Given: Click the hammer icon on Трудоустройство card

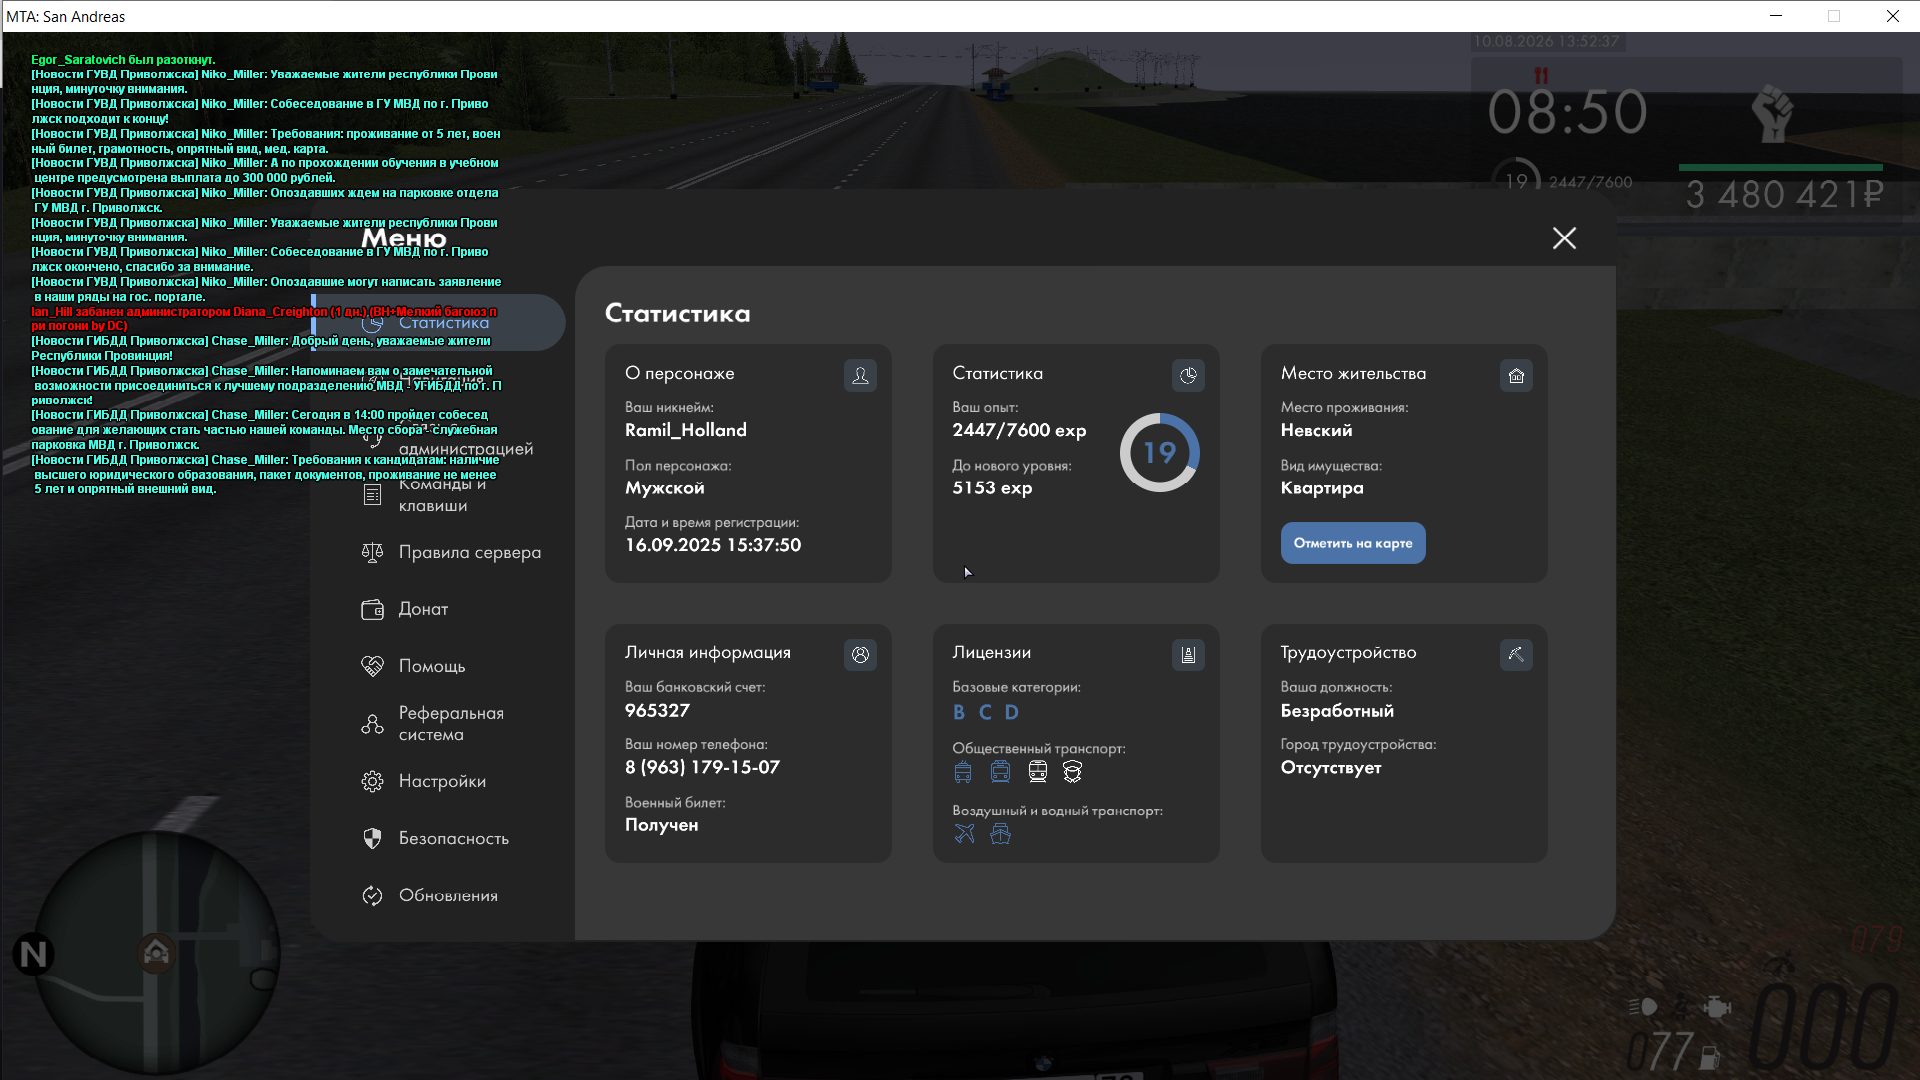Looking at the screenshot, I should pyautogui.click(x=1516, y=655).
